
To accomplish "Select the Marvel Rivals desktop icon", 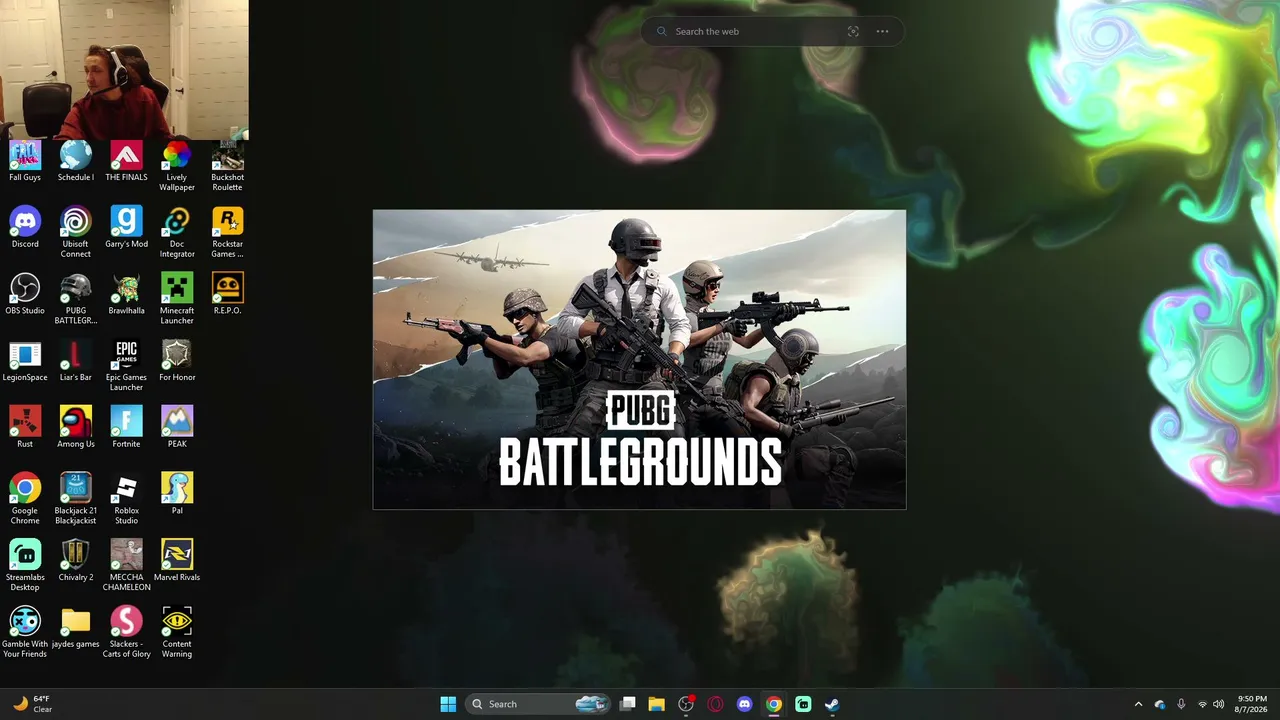I will pyautogui.click(x=177, y=562).
